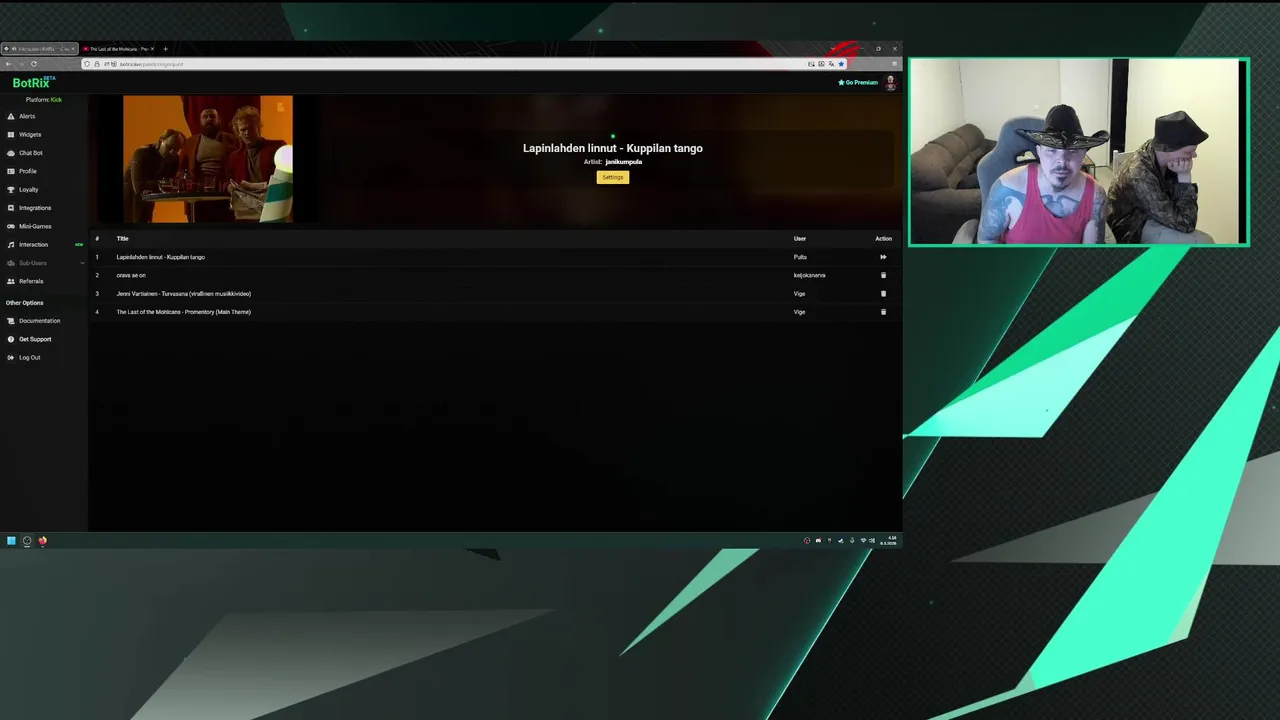
Task: Click the user name Pults in queue
Action: [800, 257]
